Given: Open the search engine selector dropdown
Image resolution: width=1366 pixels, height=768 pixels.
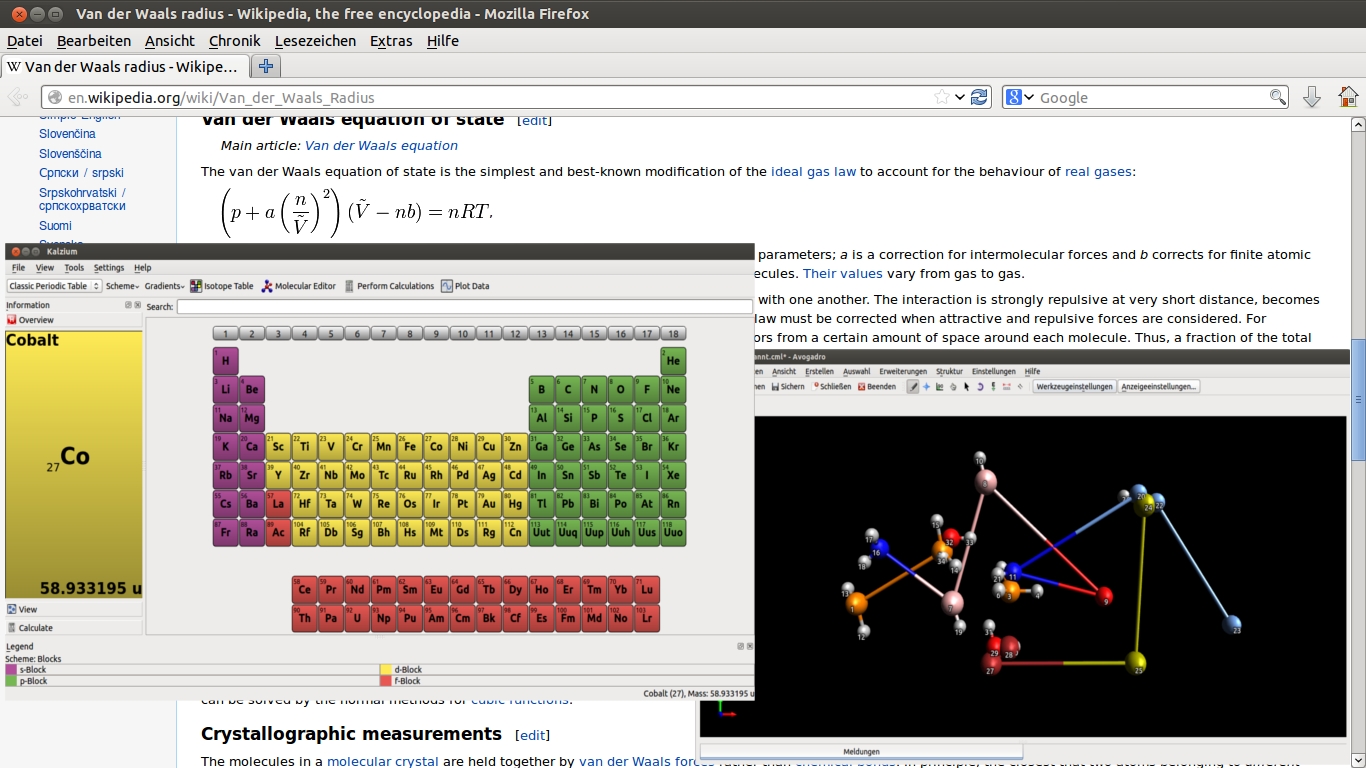Looking at the screenshot, I should pyautogui.click(x=1019, y=97).
